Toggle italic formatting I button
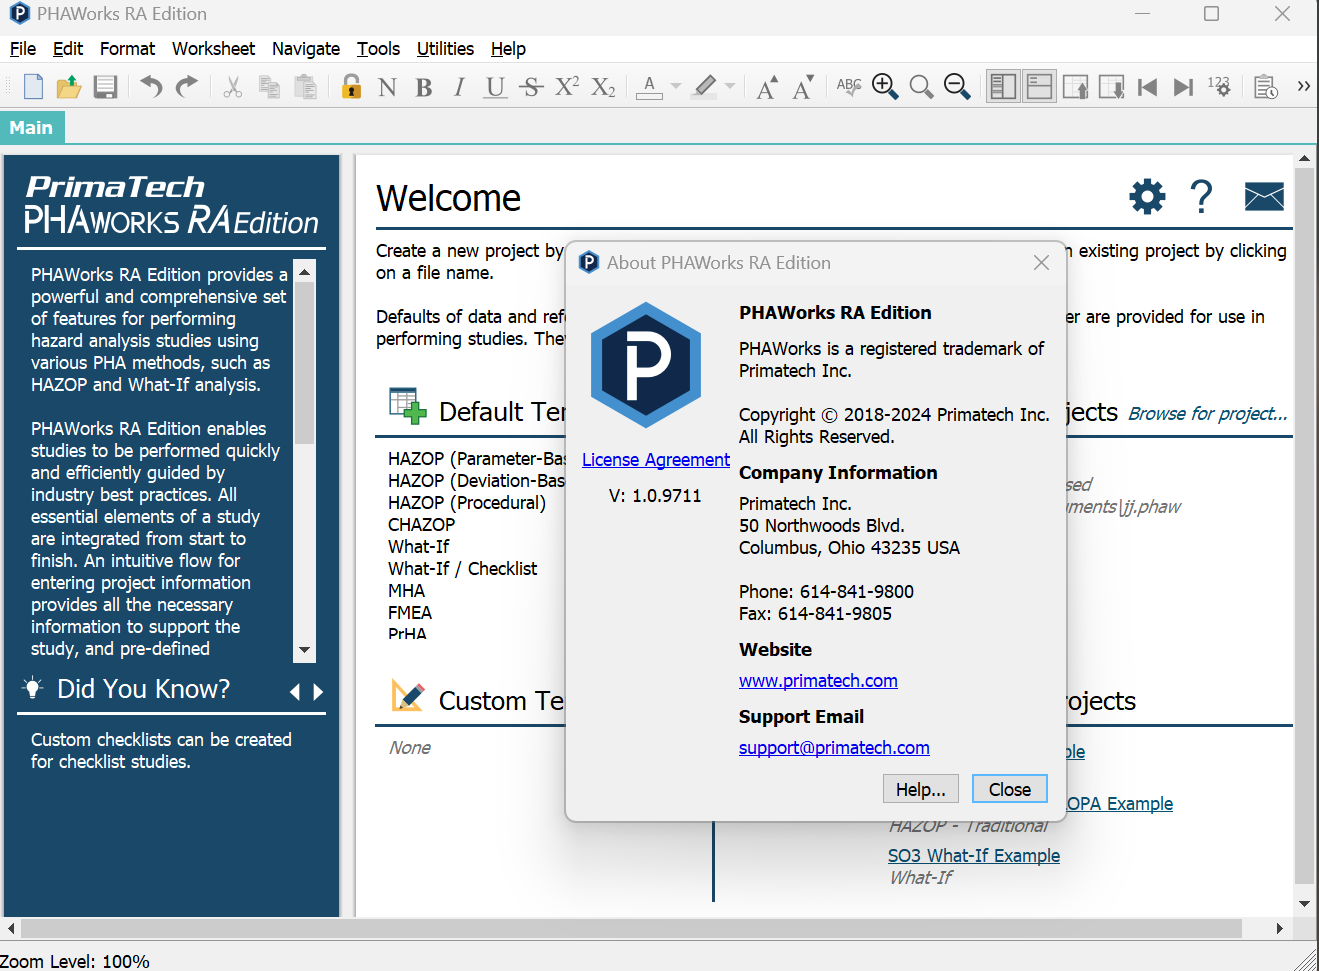The width and height of the screenshot is (1319, 971). (x=459, y=87)
